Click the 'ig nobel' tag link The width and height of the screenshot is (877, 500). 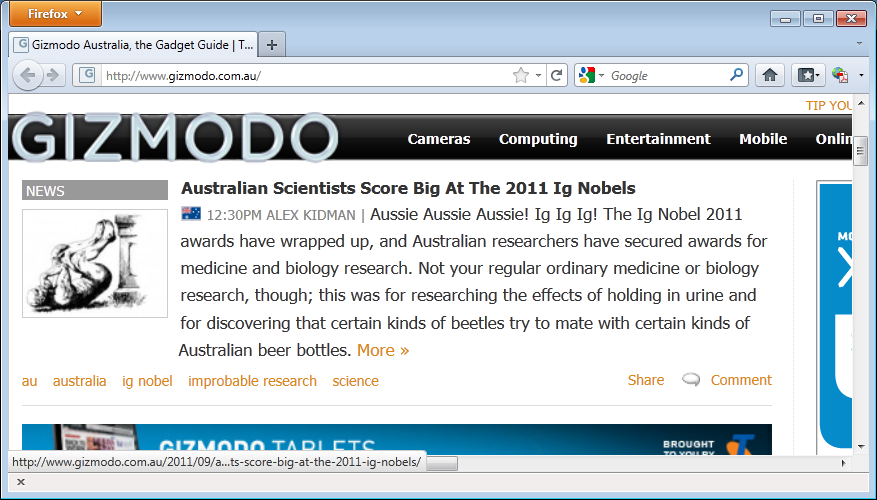147,381
